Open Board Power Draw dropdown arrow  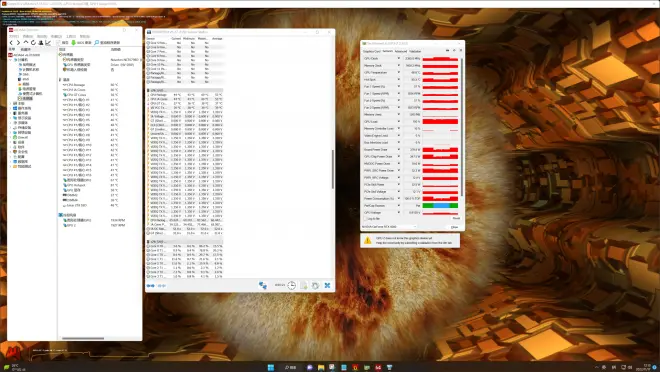click(x=399, y=149)
